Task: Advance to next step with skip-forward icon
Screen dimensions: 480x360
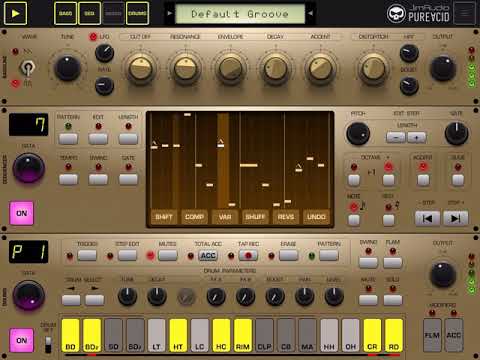Action: [456, 218]
